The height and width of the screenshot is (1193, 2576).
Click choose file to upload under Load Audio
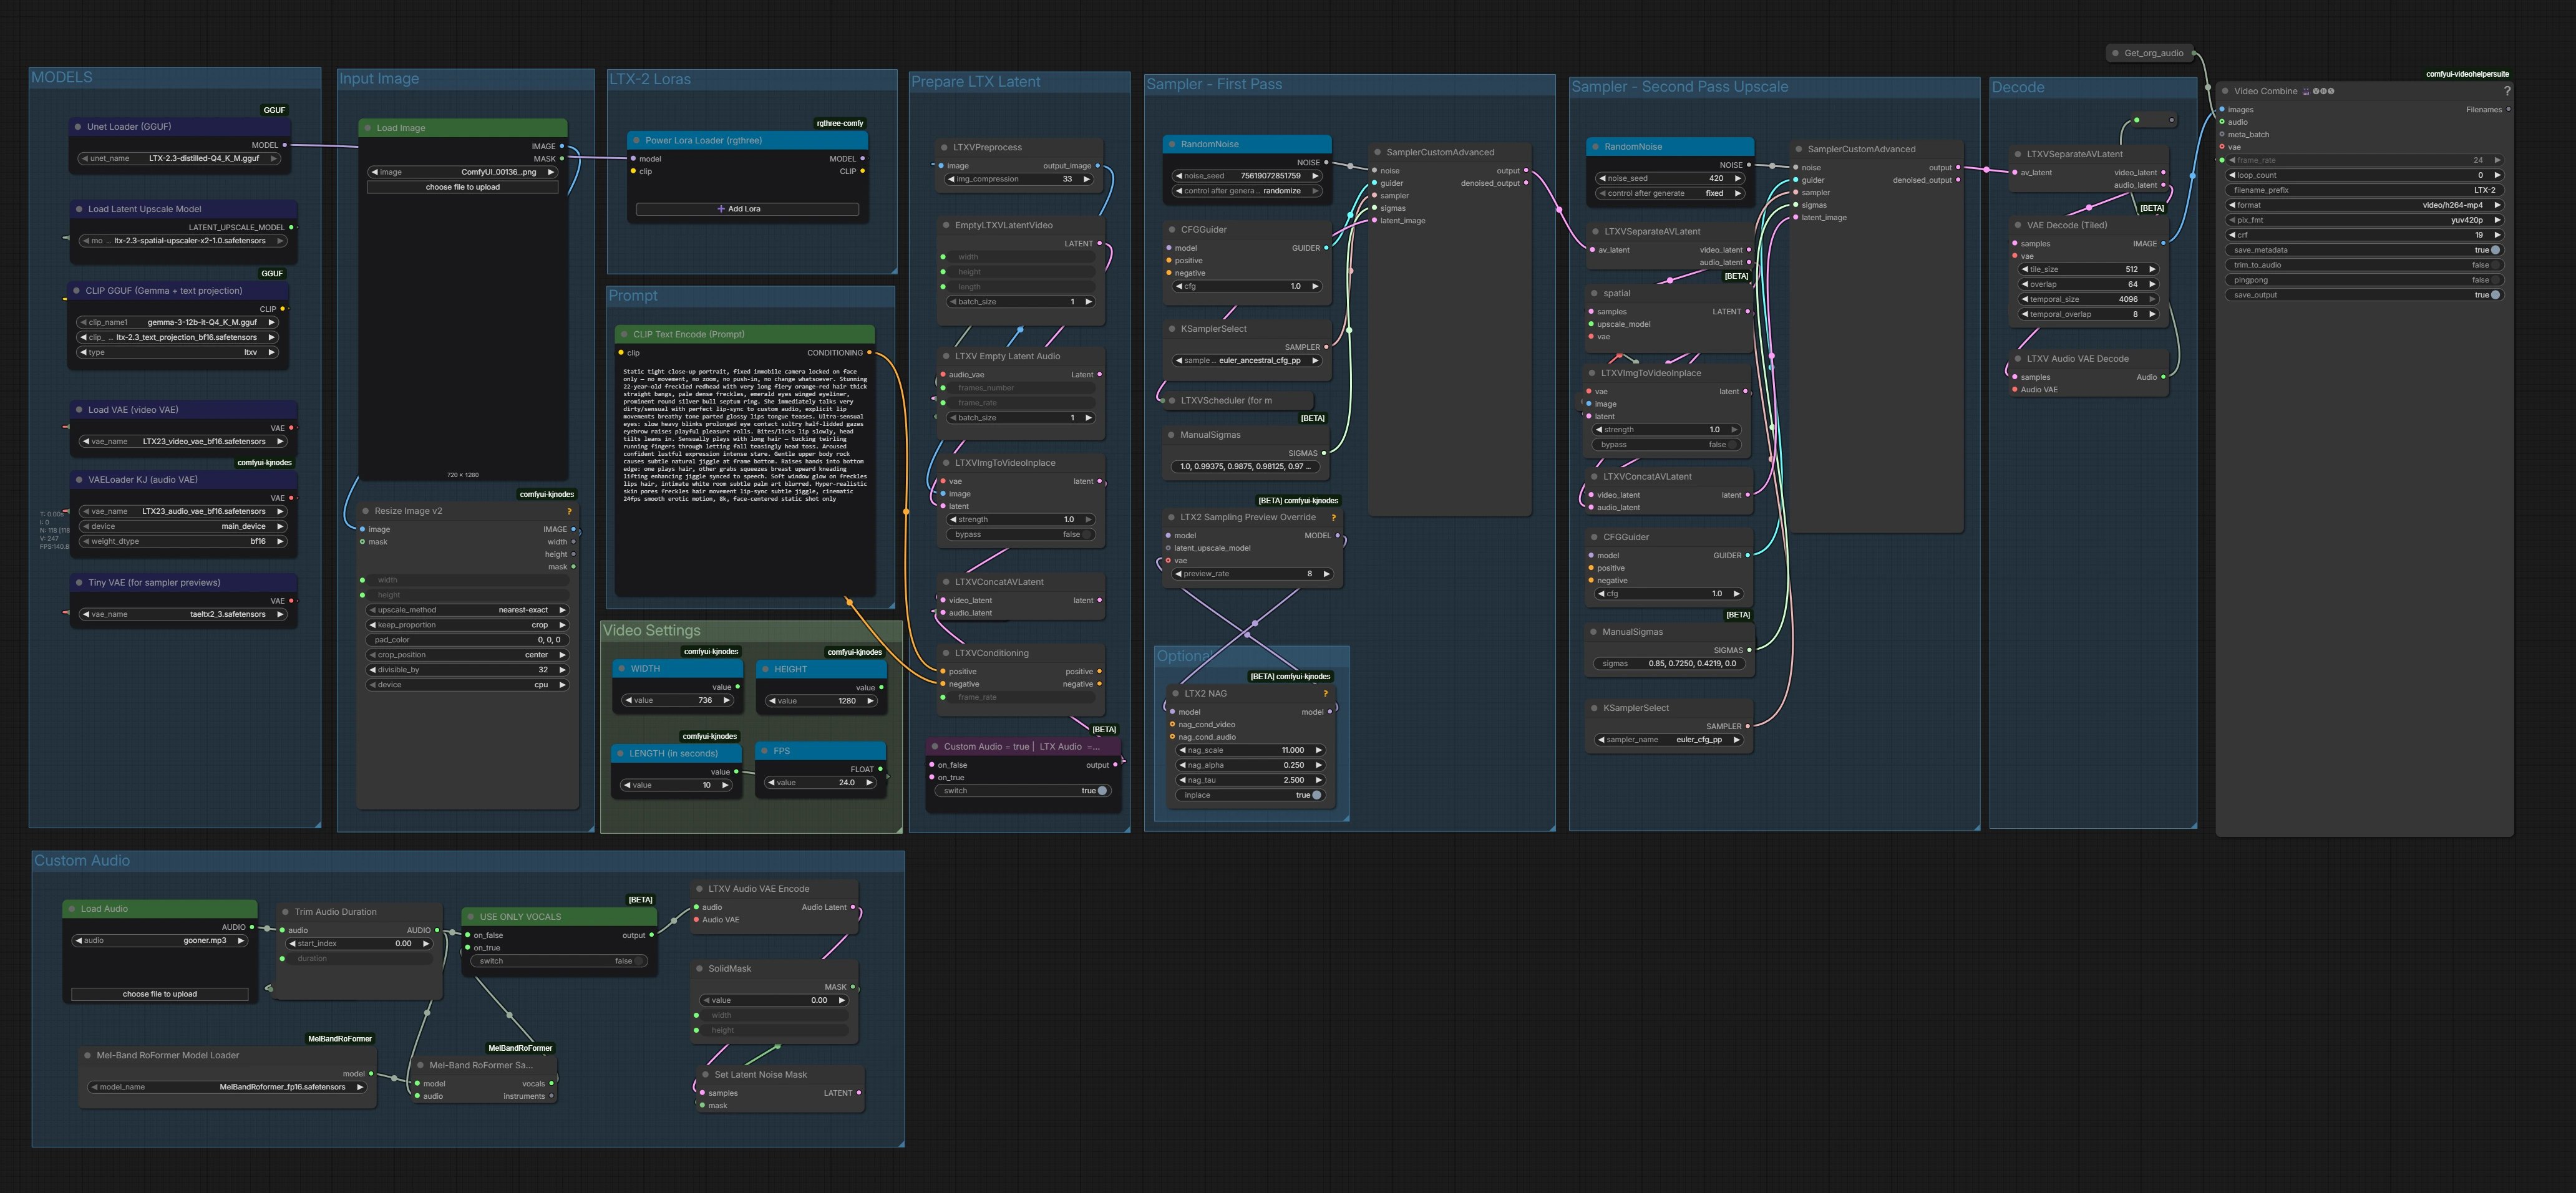pos(160,994)
